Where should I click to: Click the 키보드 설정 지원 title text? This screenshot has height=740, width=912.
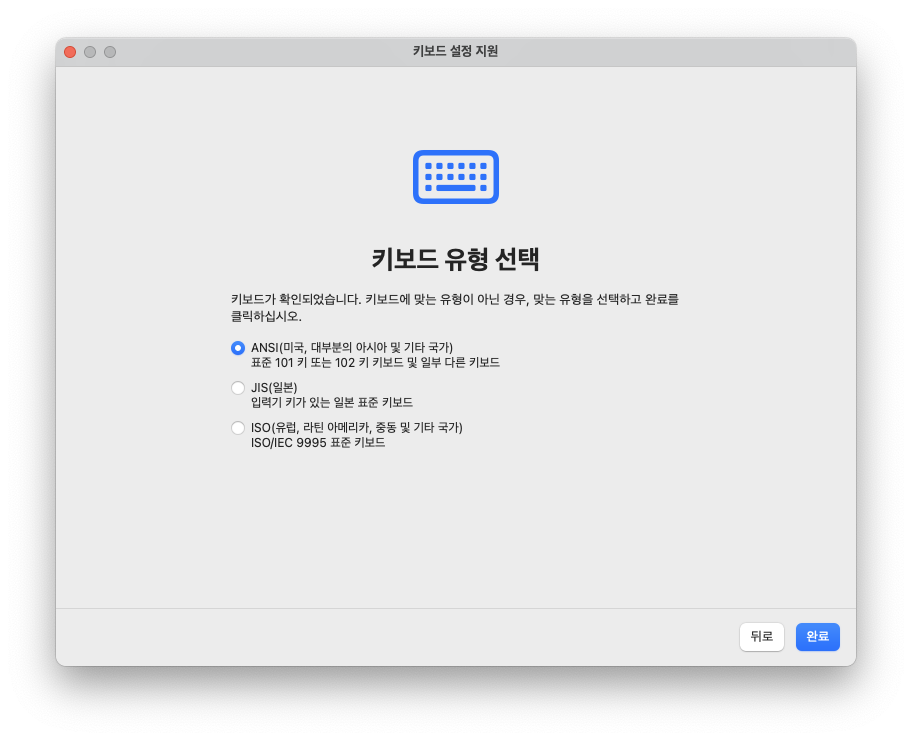coord(455,51)
